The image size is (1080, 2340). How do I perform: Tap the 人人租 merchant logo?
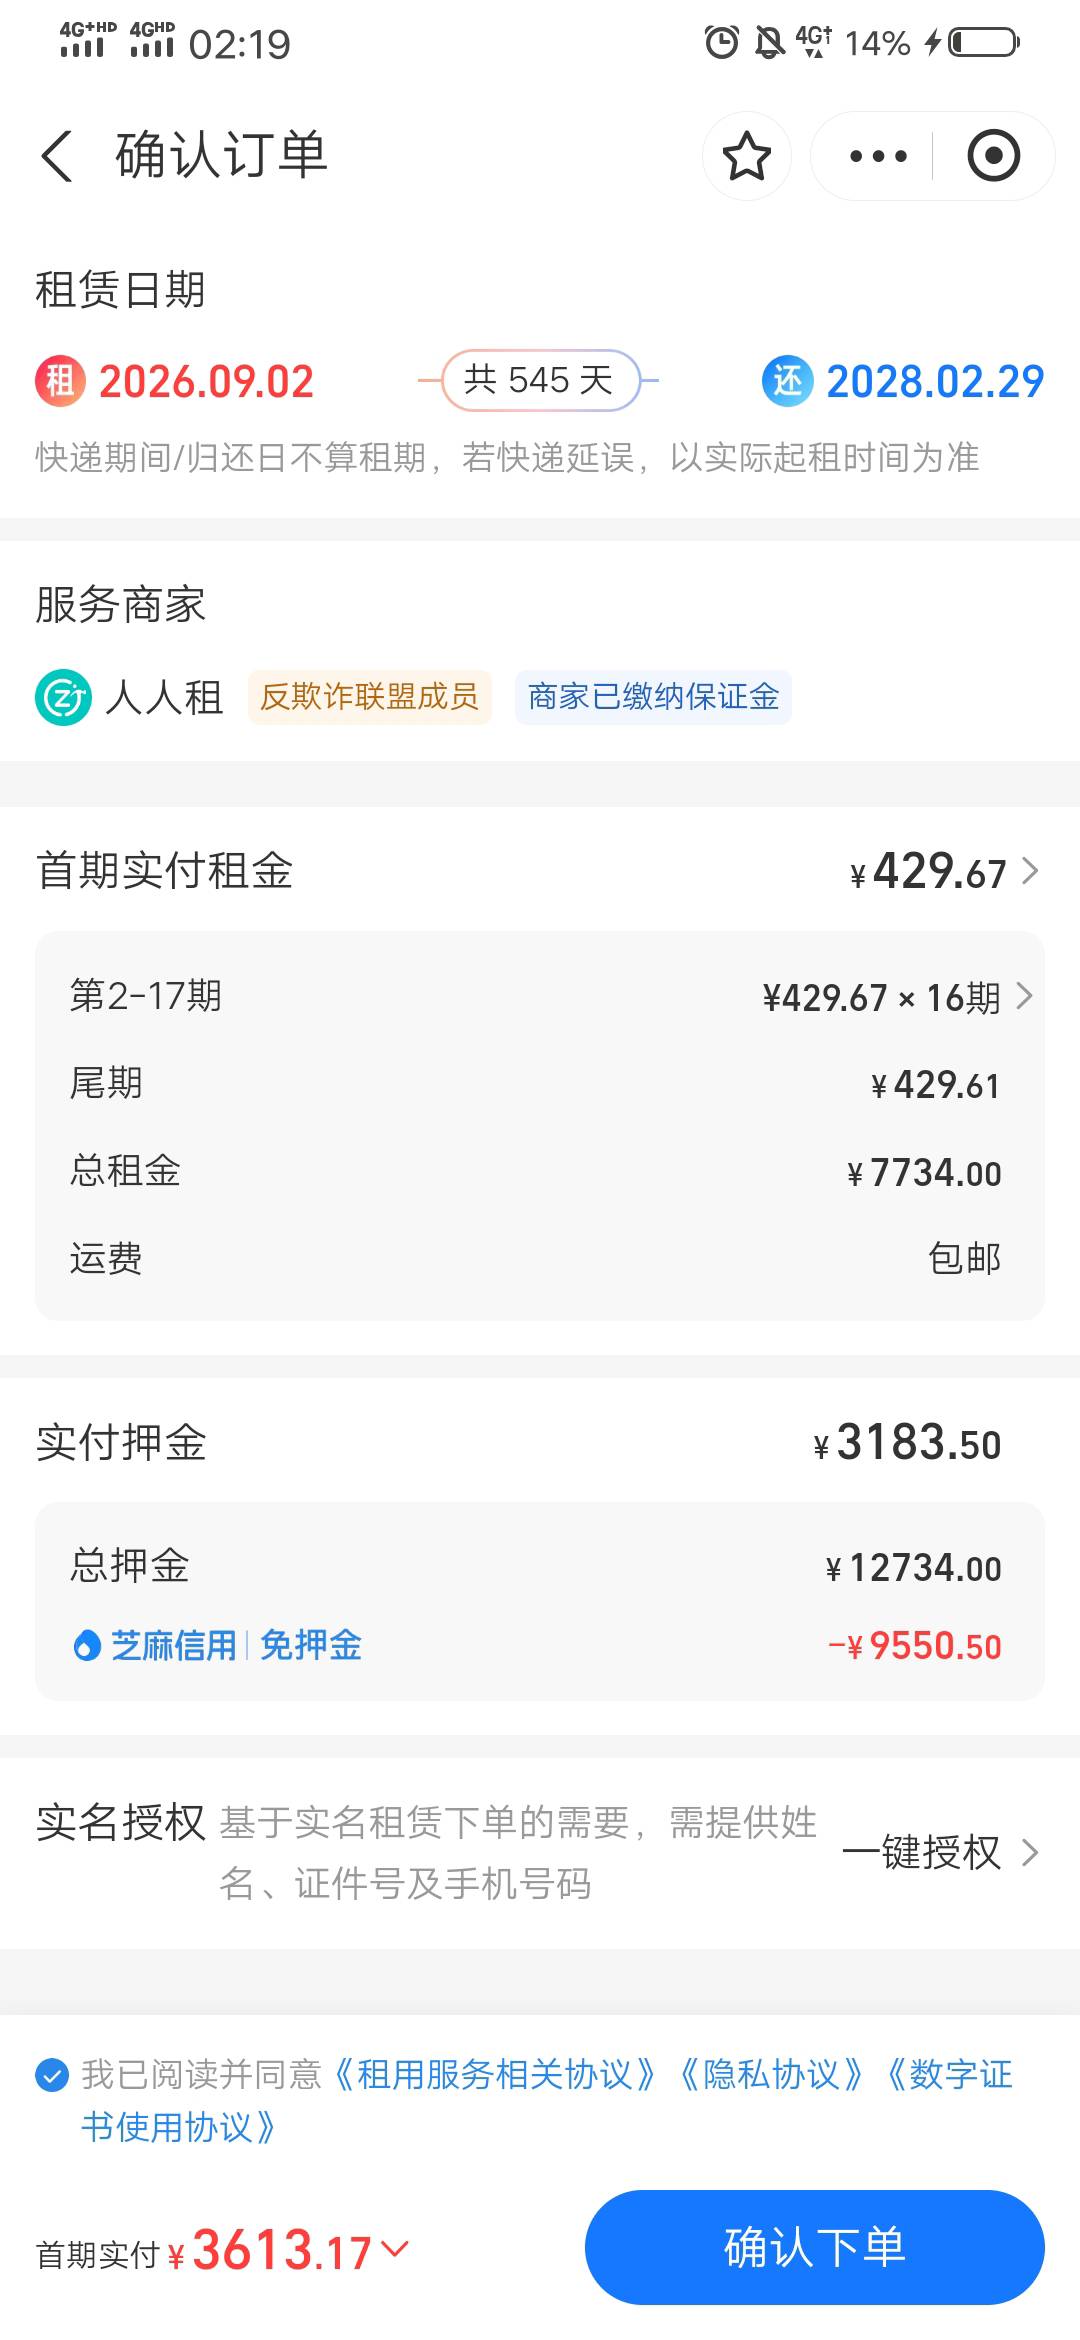point(63,697)
